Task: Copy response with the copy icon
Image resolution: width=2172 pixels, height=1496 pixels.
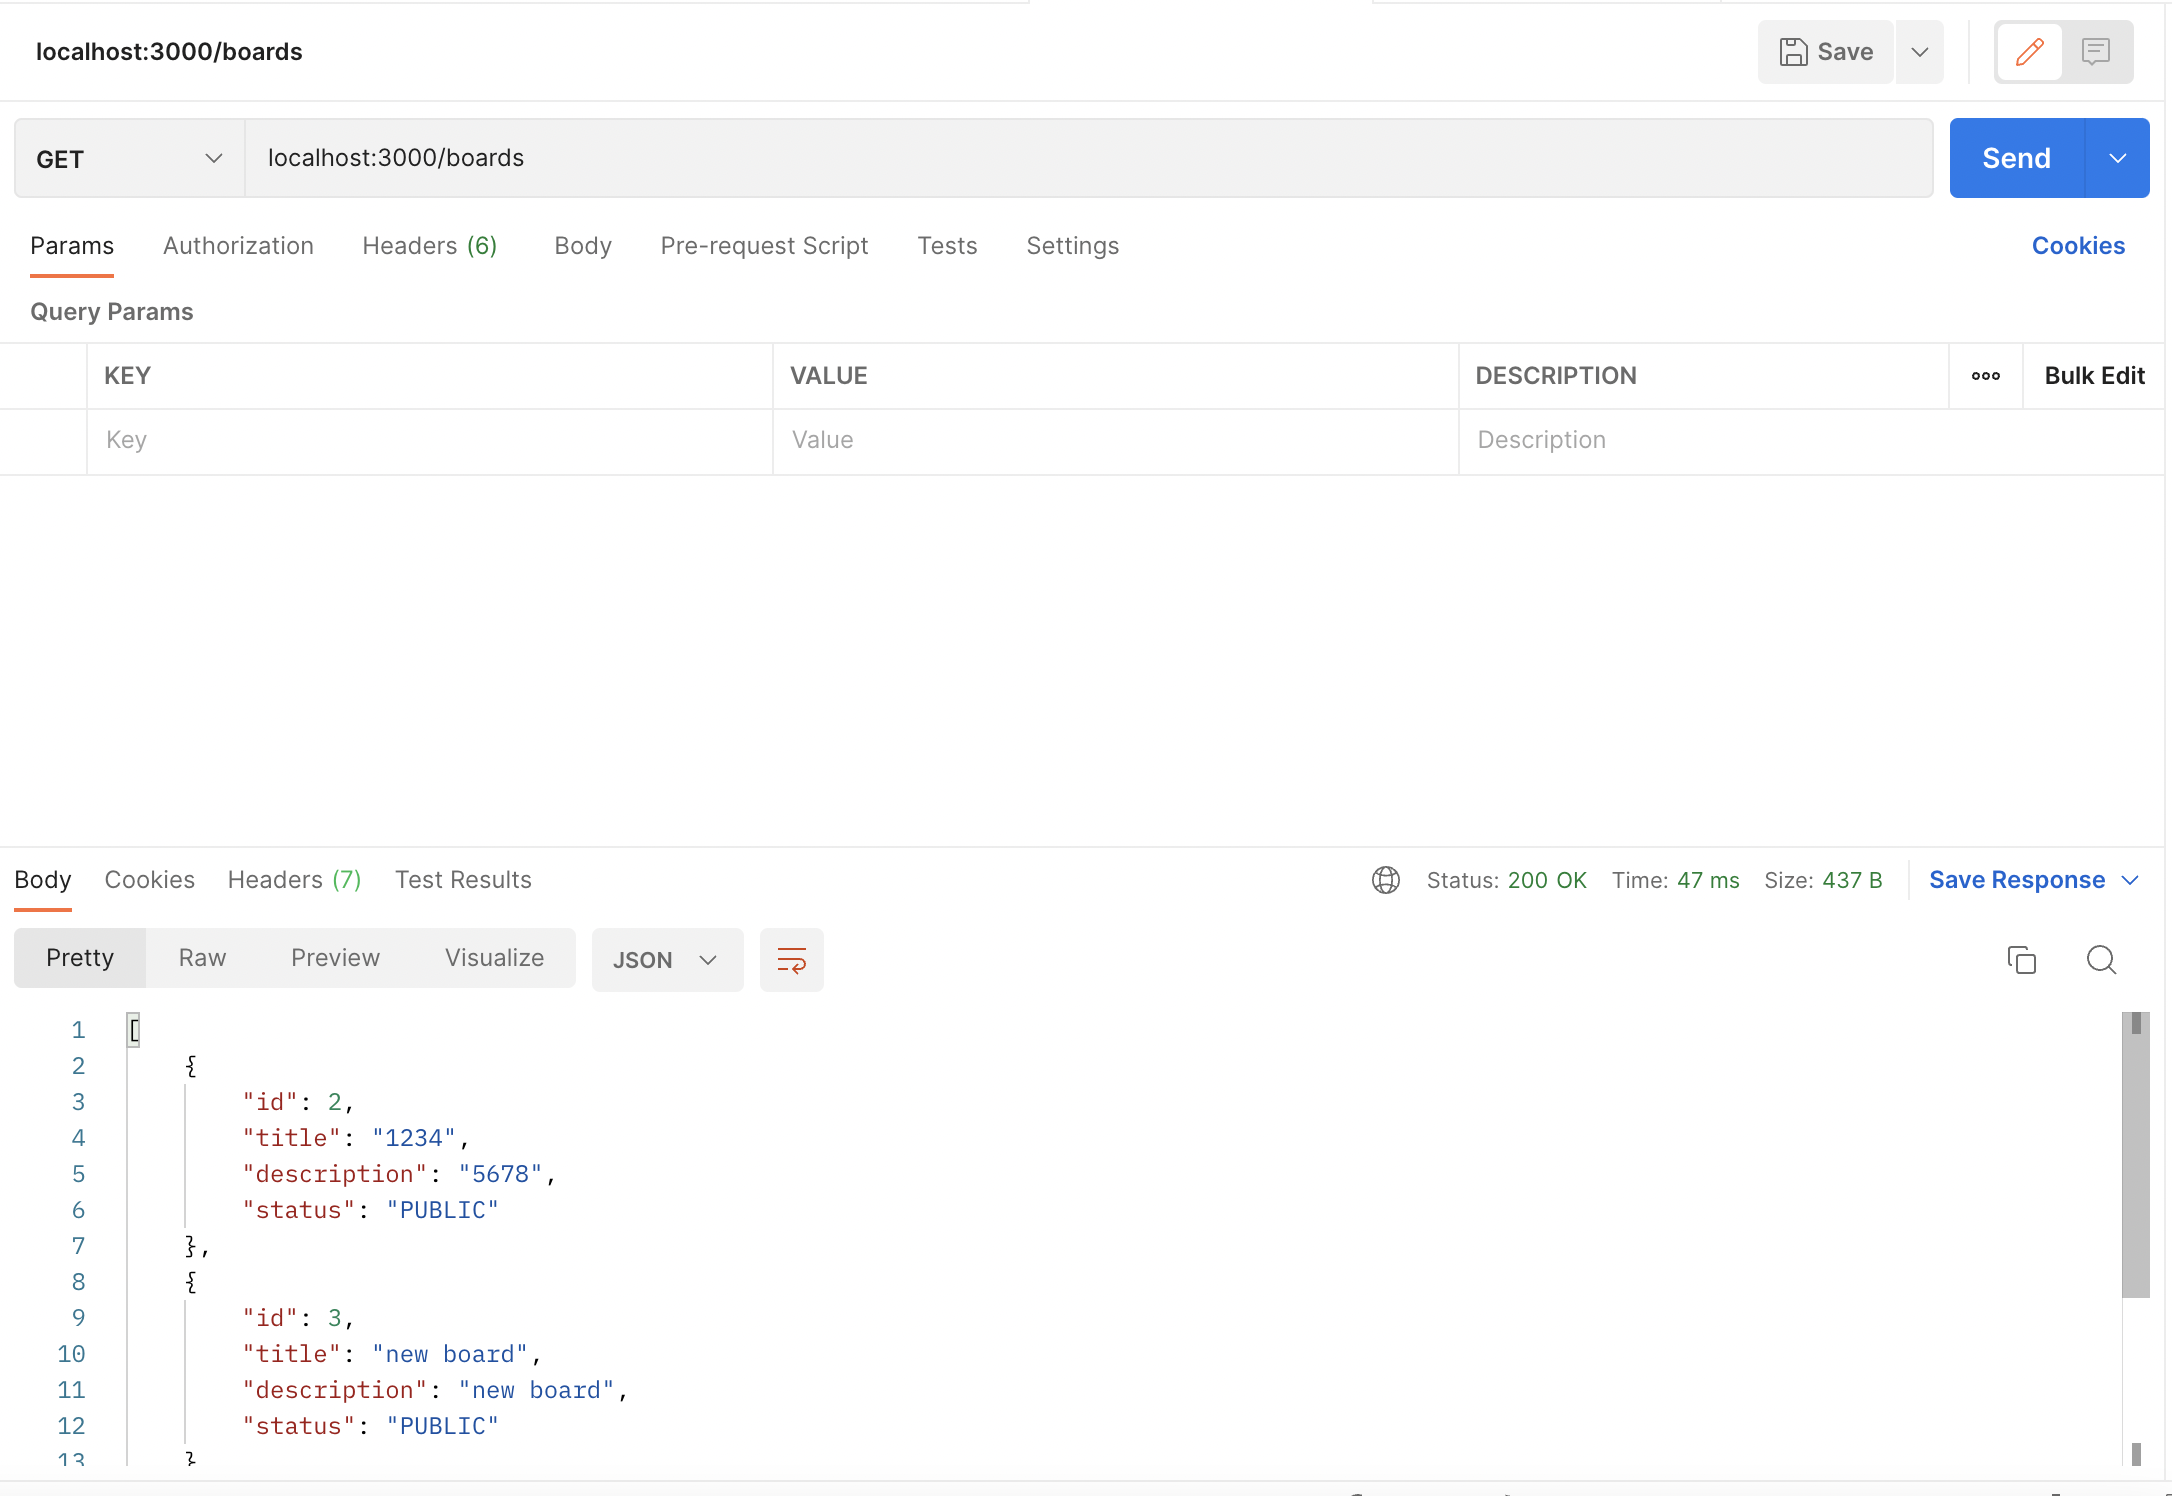Action: click(x=2021, y=960)
